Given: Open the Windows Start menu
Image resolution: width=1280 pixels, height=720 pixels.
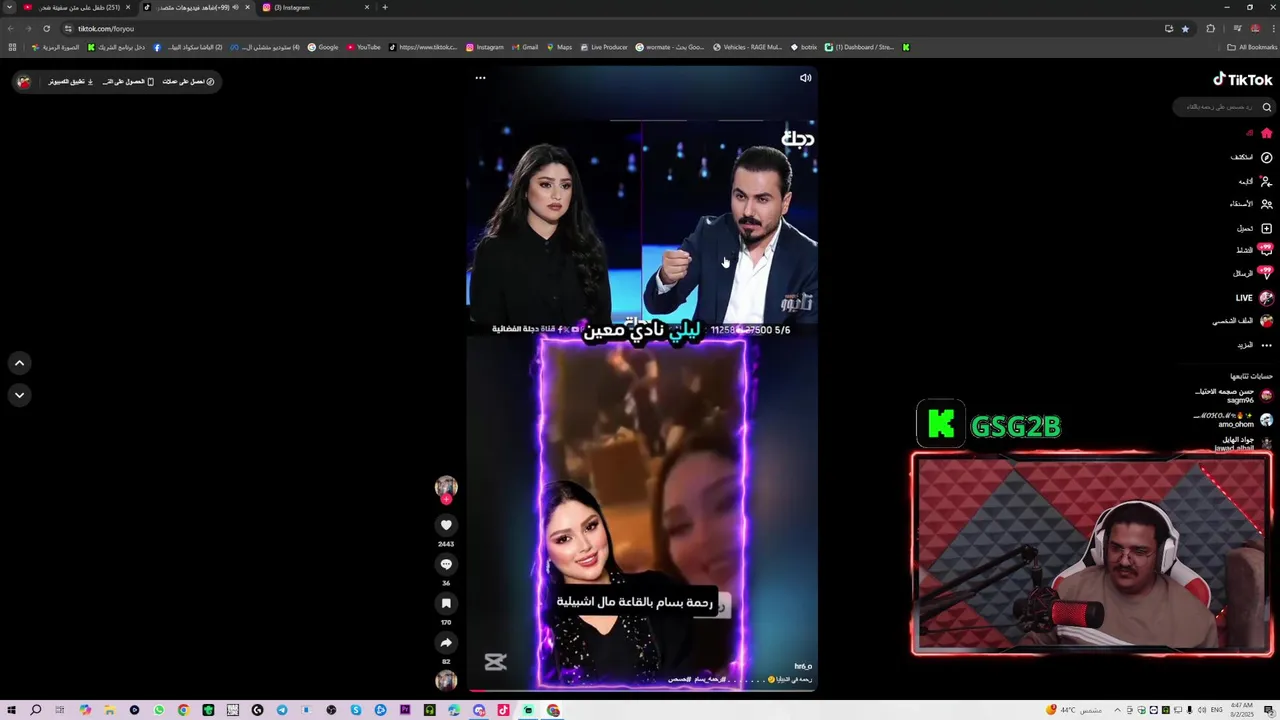Looking at the screenshot, I should click(12, 710).
